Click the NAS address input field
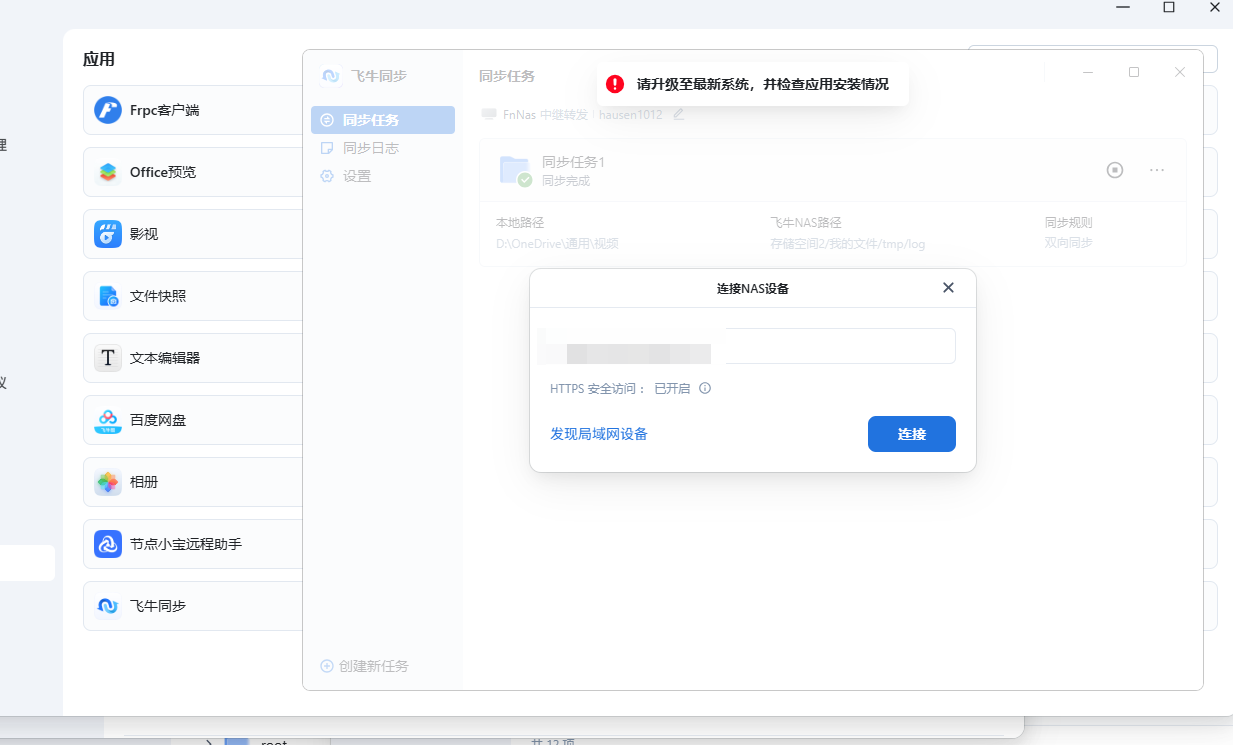1233x745 pixels. tap(753, 346)
